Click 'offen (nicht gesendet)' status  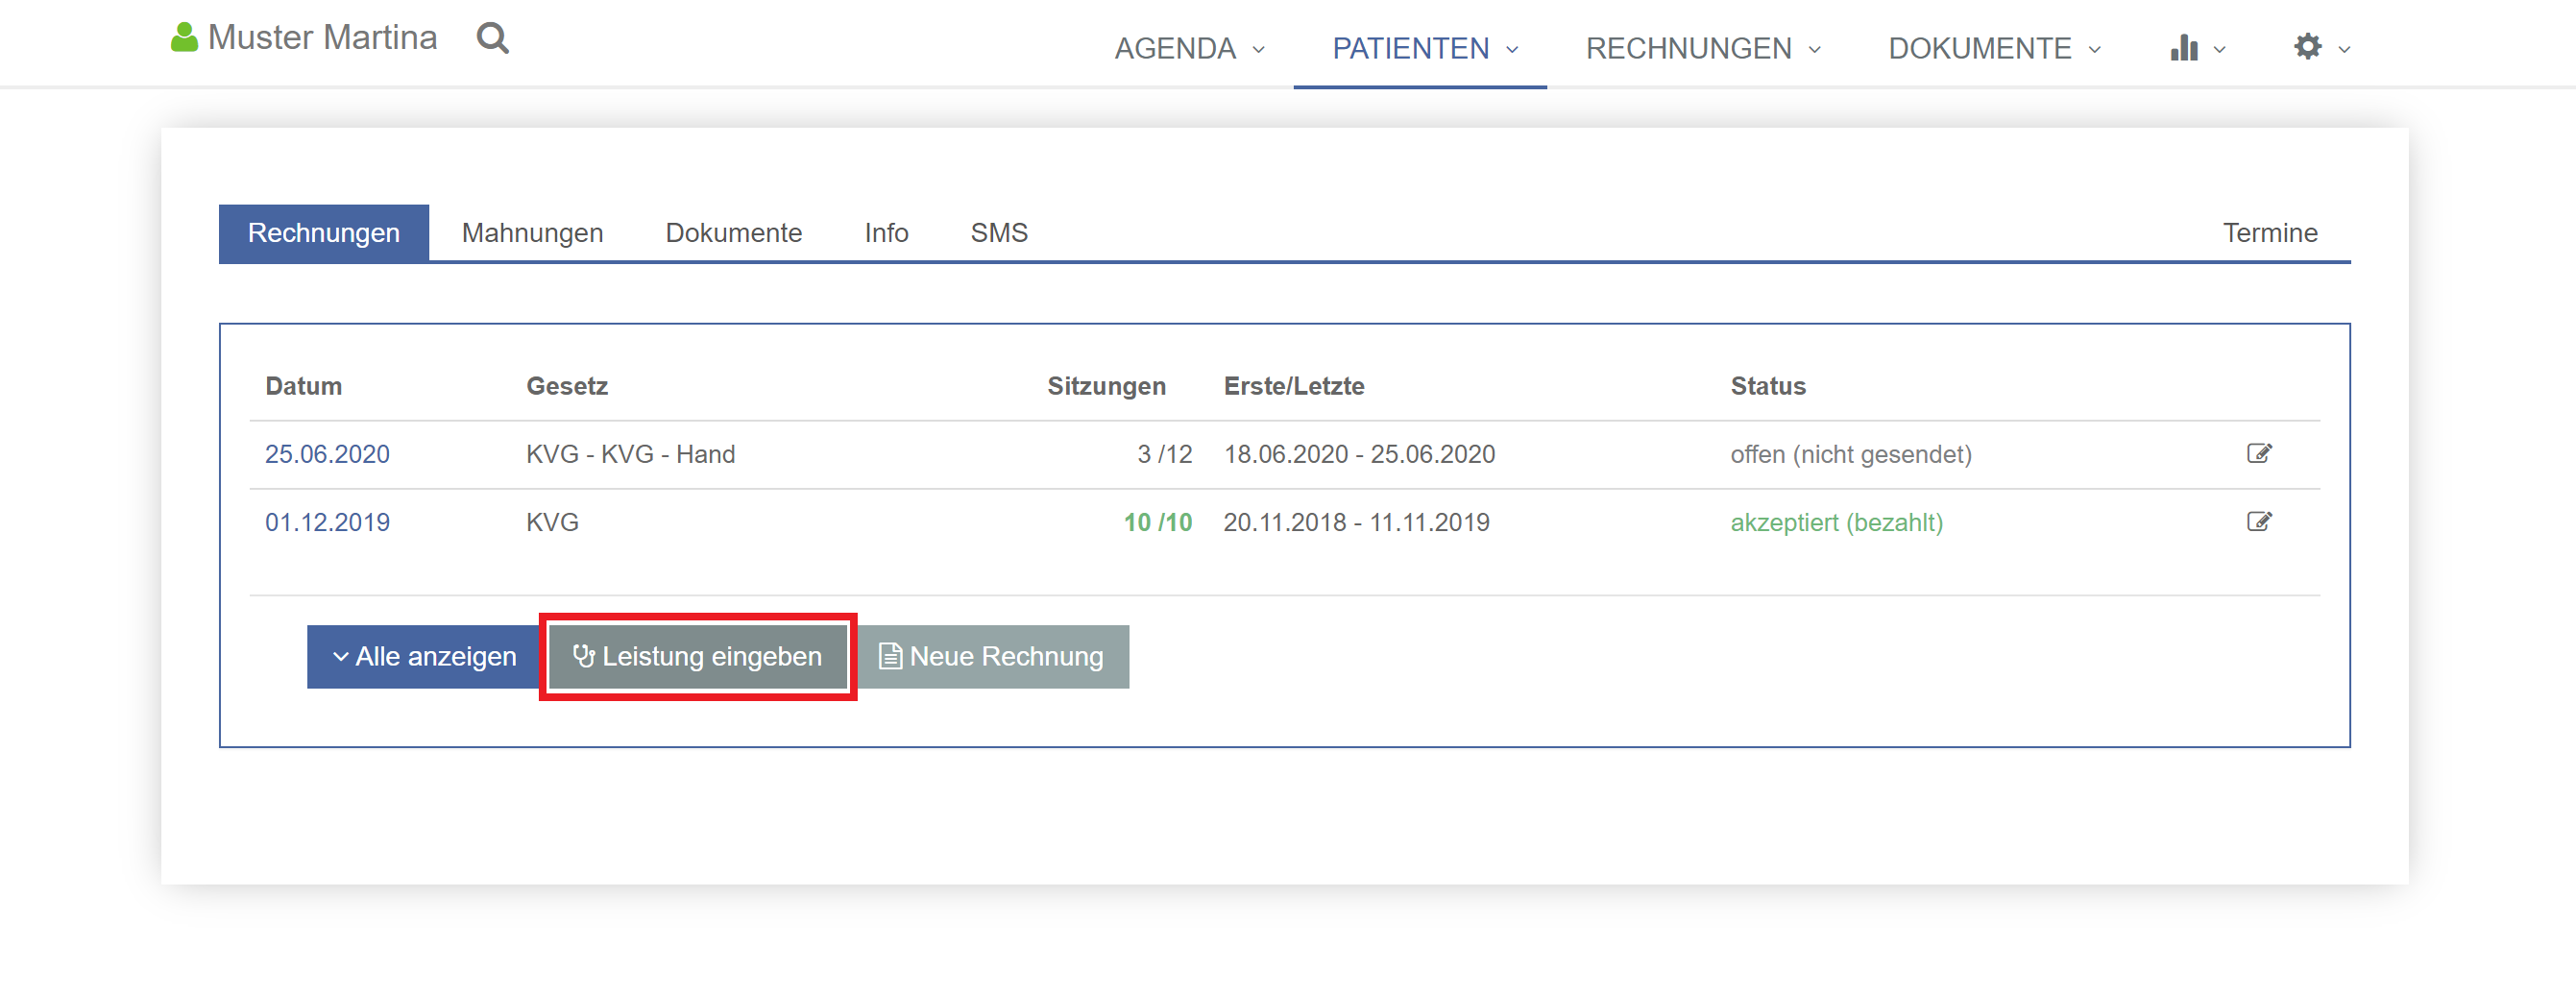1850,454
